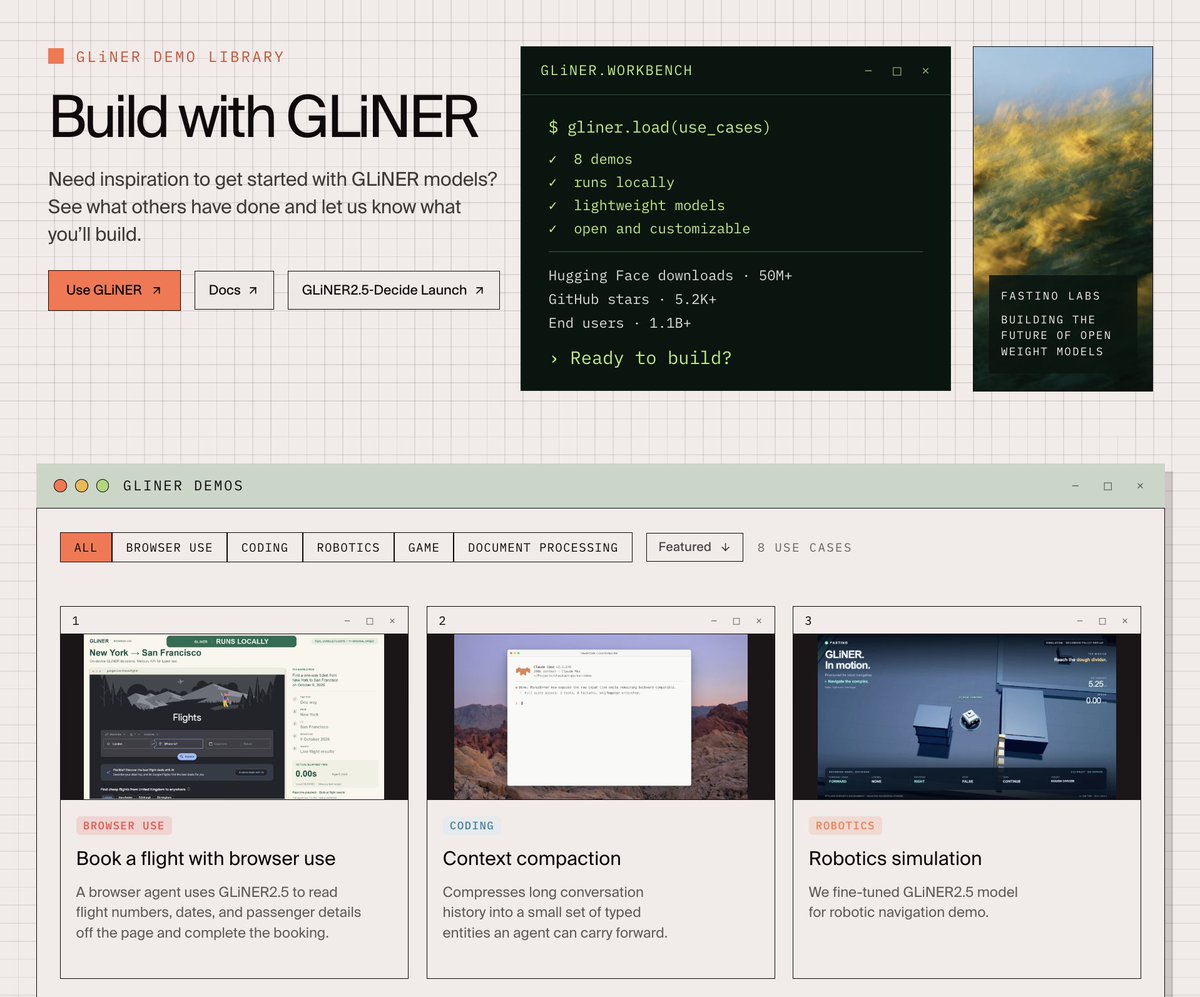Click the '8 USE CASES' count label
The image size is (1200, 997).
805,547
